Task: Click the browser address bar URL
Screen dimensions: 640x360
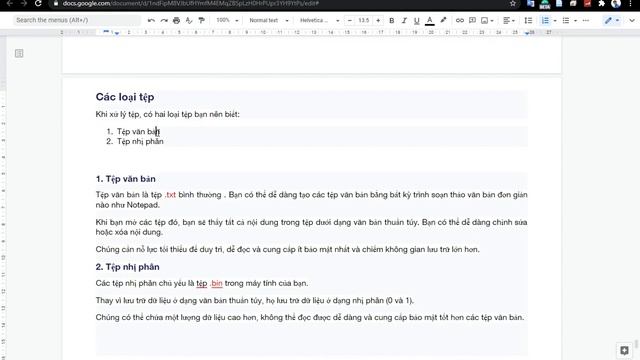Action: [191, 3]
